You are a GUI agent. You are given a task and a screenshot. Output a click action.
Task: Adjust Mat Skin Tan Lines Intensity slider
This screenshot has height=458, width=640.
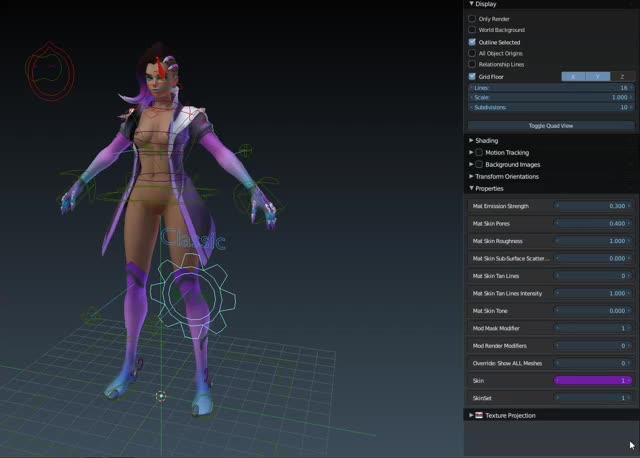(593, 293)
